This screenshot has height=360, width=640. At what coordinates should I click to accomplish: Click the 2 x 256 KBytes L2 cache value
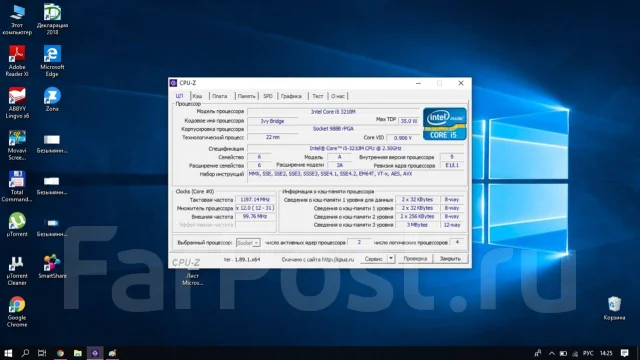(x=417, y=216)
